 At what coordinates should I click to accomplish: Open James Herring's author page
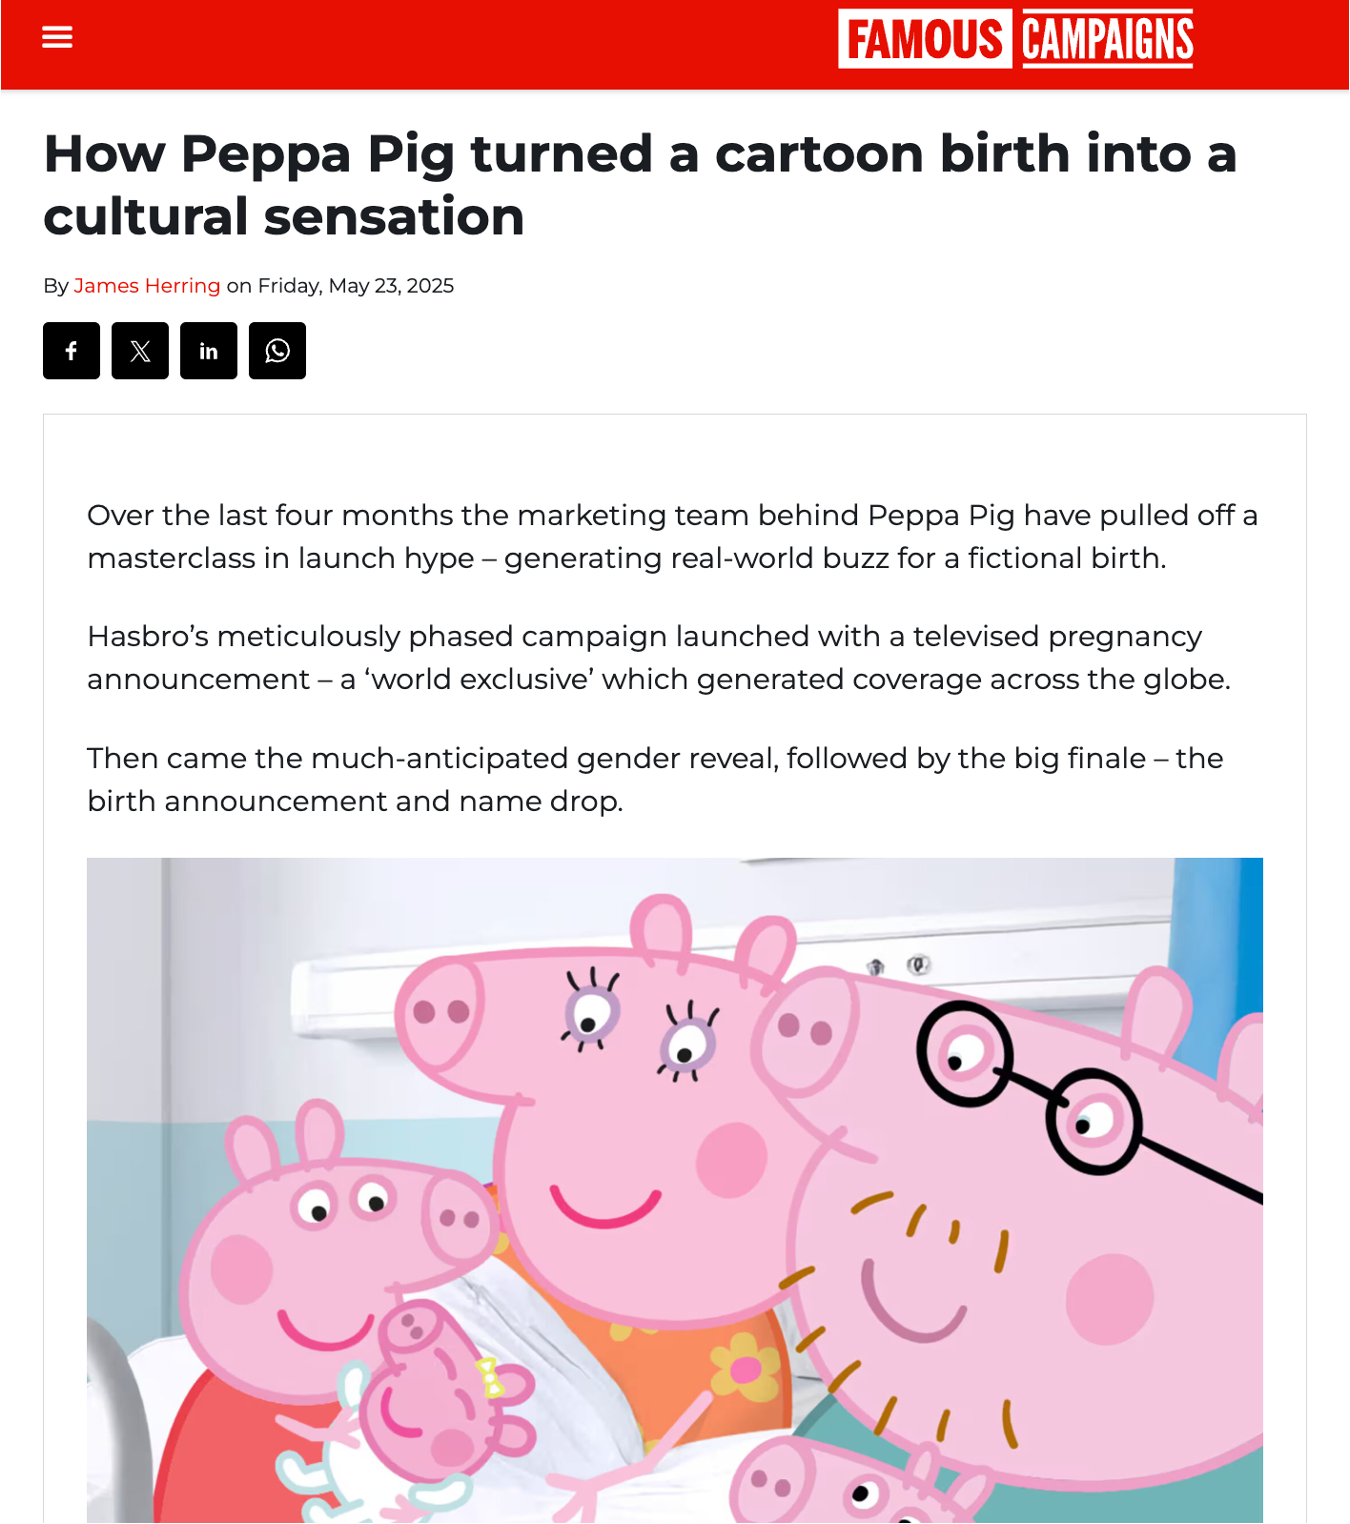pos(147,286)
